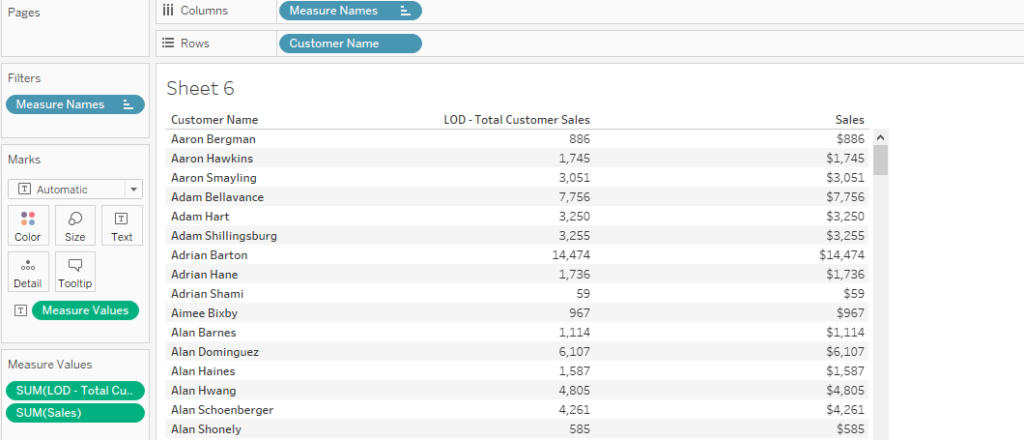
Task: Click the SUM(LOD - Total Cu.. pill
Action: [75, 390]
